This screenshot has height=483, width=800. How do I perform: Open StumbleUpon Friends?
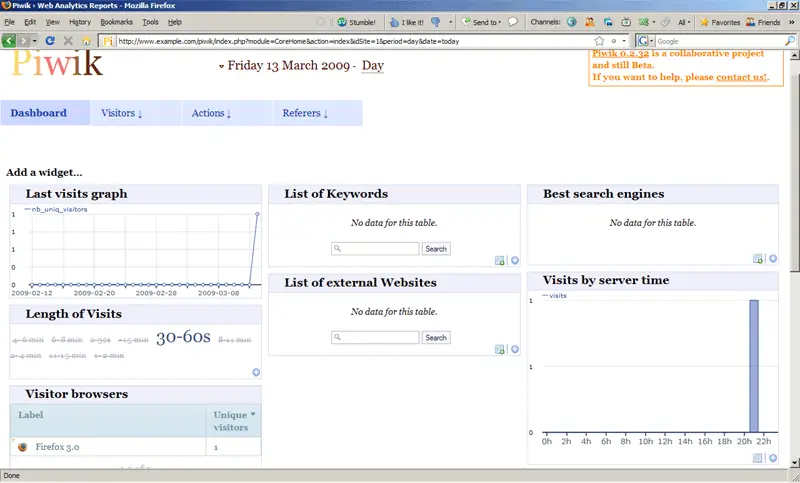point(763,22)
